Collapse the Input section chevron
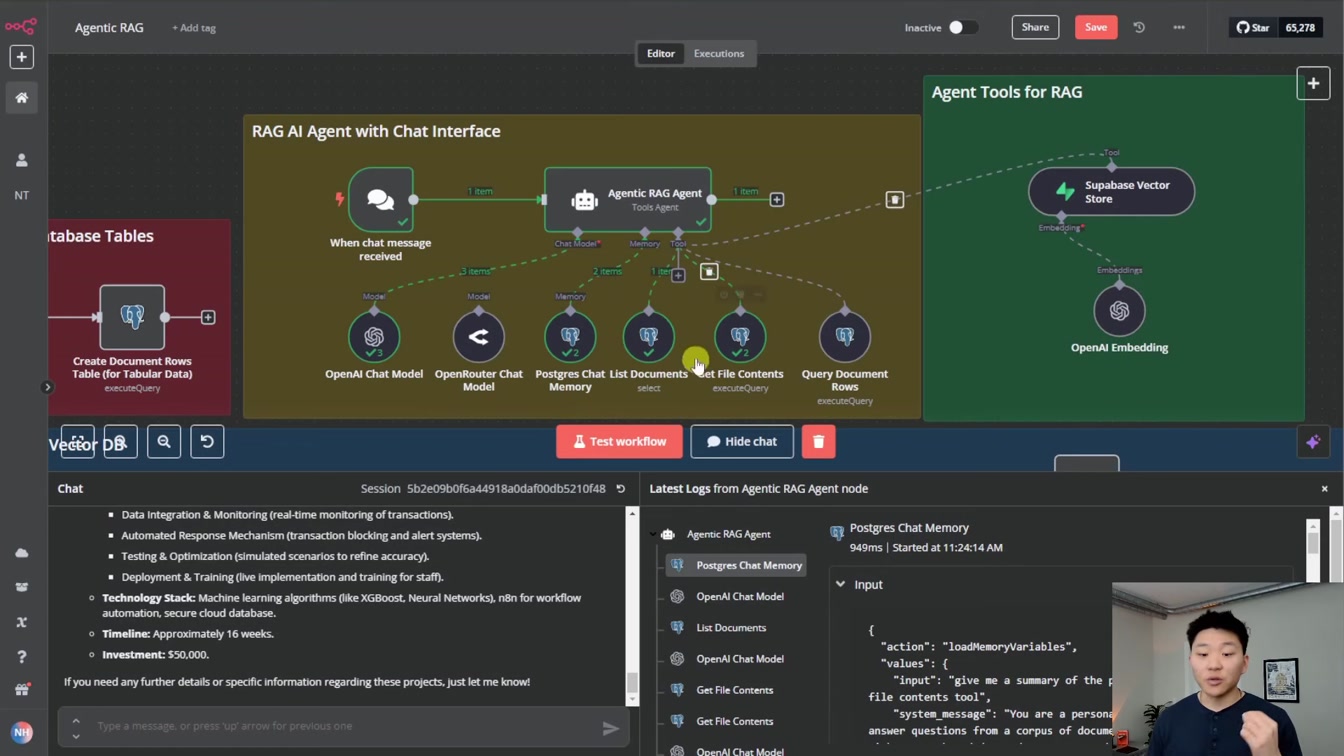 pyautogui.click(x=840, y=584)
